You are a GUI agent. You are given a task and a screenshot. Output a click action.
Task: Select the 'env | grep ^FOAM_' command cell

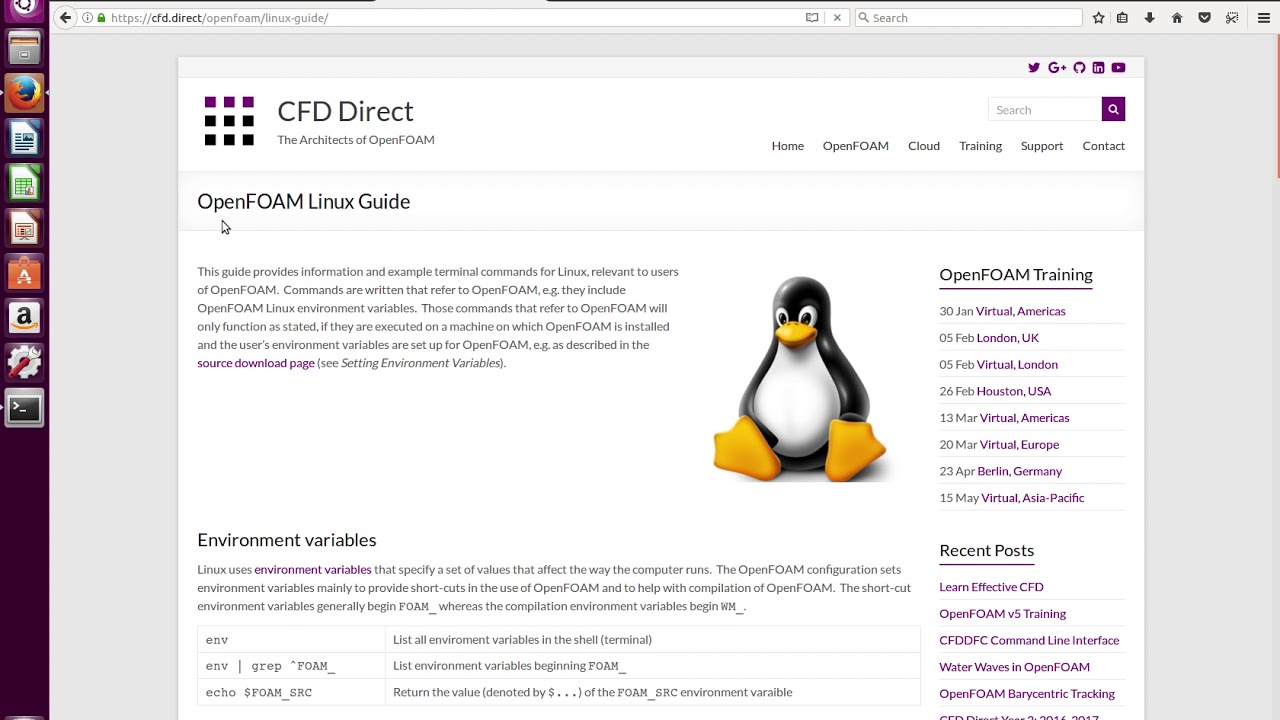pos(291,666)
